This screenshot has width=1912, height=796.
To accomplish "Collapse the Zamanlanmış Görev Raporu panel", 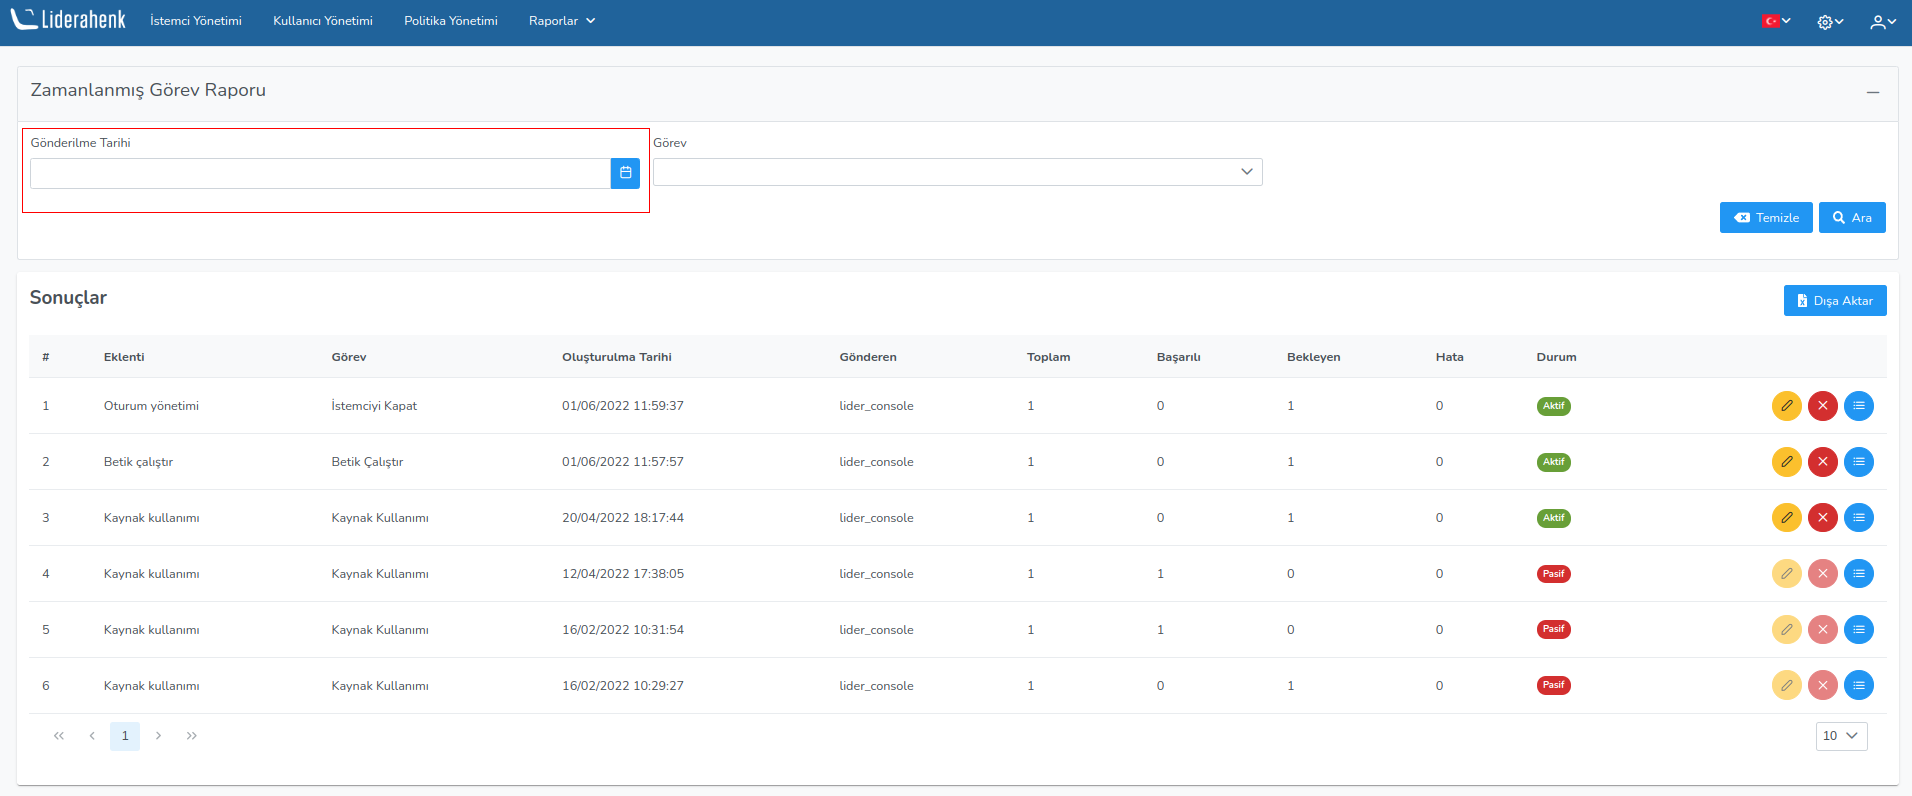I will 1872,92.
